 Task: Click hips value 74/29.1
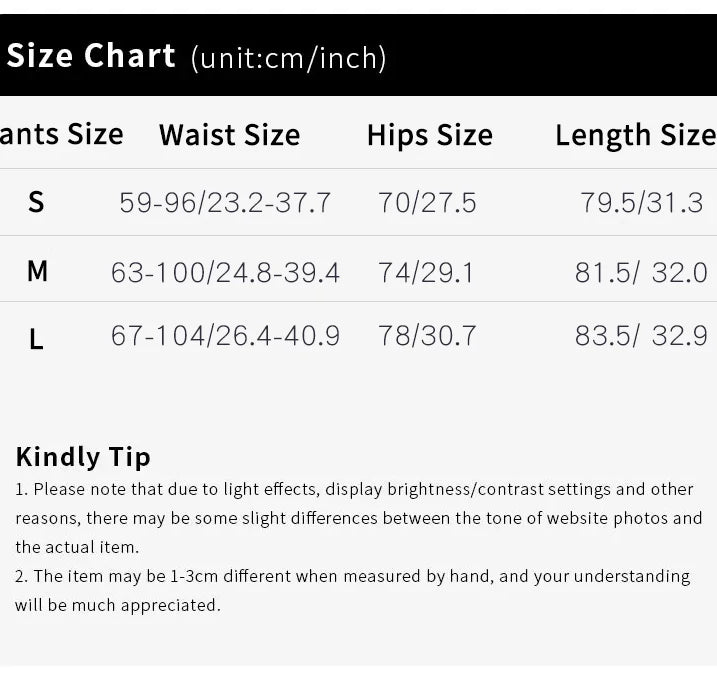(425, 272)
